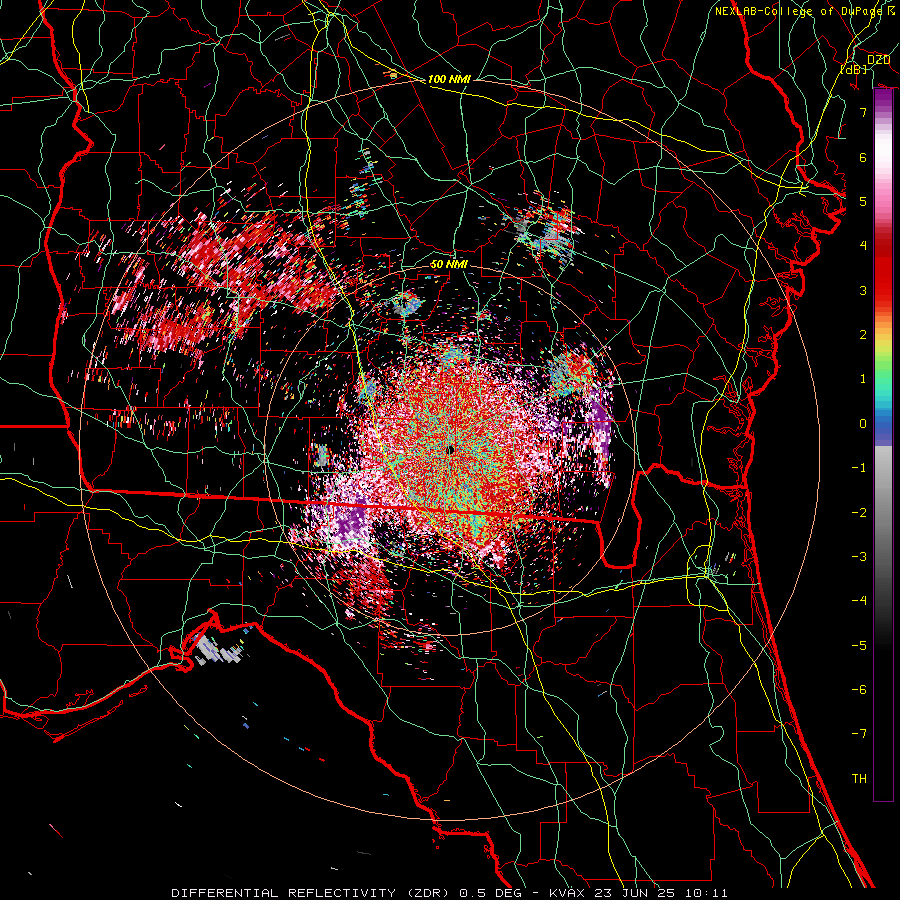Click the "50 NMI" range ring label
Viewport: 900px width, 900px height.
[x=449, y=265]
